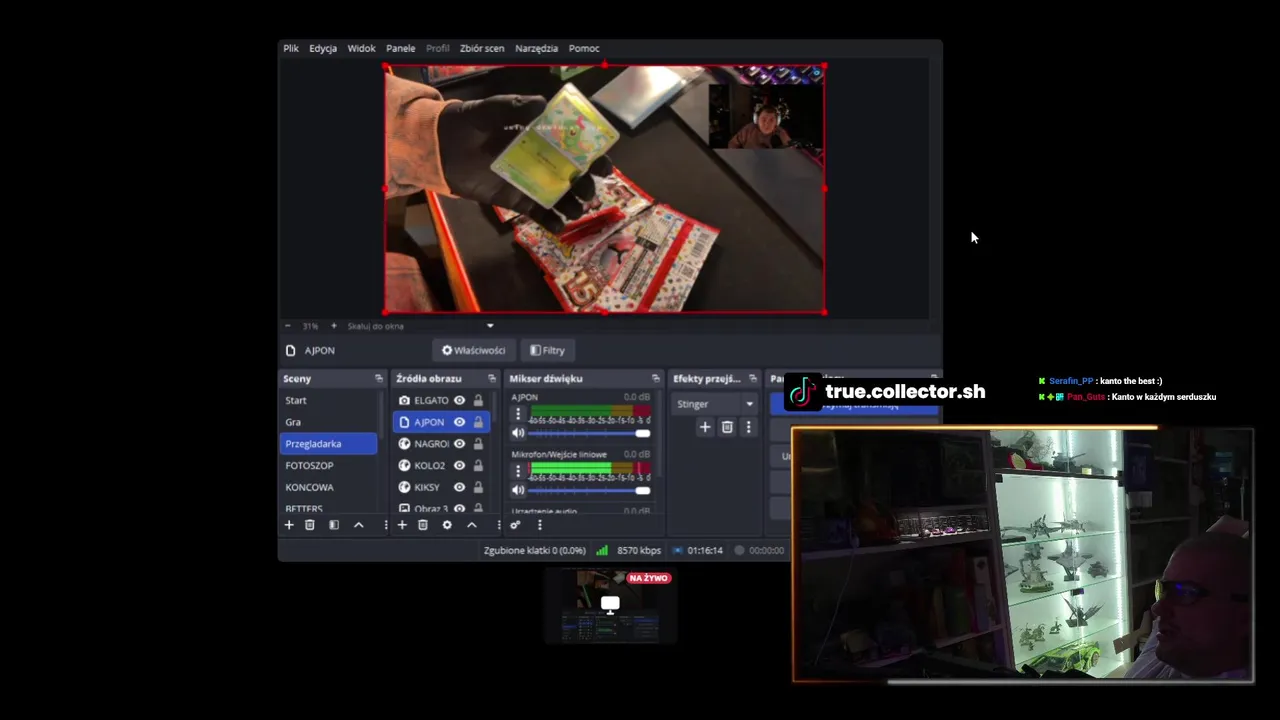
Task: Open the Panele menu
Action: click(x=400, y=48)
